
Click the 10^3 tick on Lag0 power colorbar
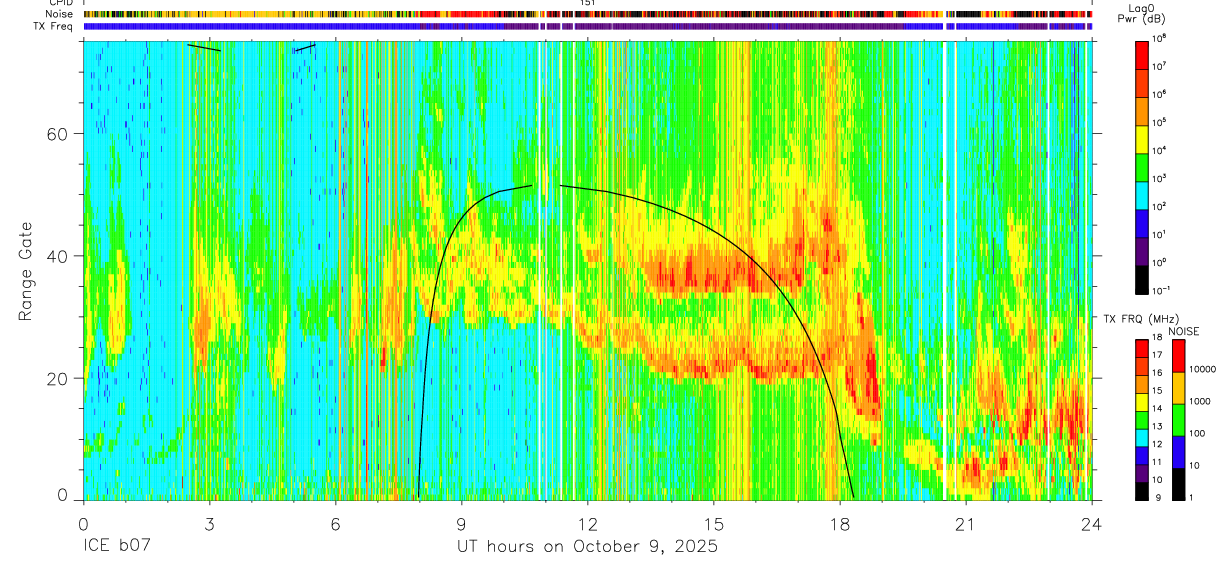pyautogui.click(x=1158, y=178)
